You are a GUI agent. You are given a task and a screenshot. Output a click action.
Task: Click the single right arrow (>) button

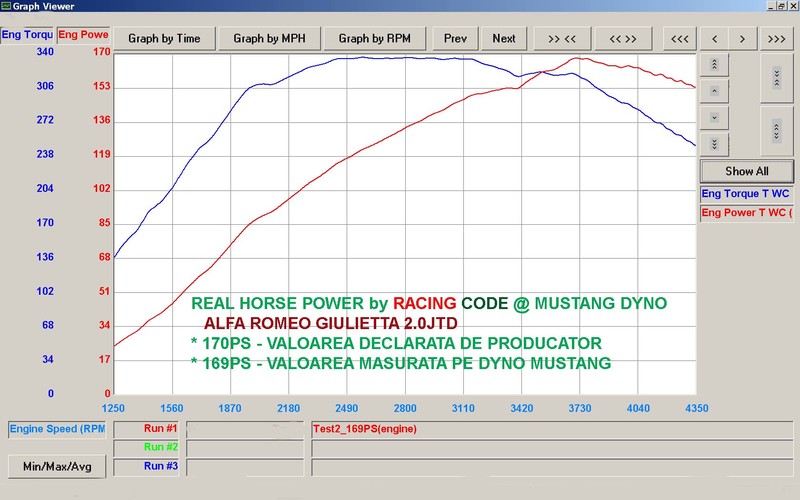pos(742,39)
